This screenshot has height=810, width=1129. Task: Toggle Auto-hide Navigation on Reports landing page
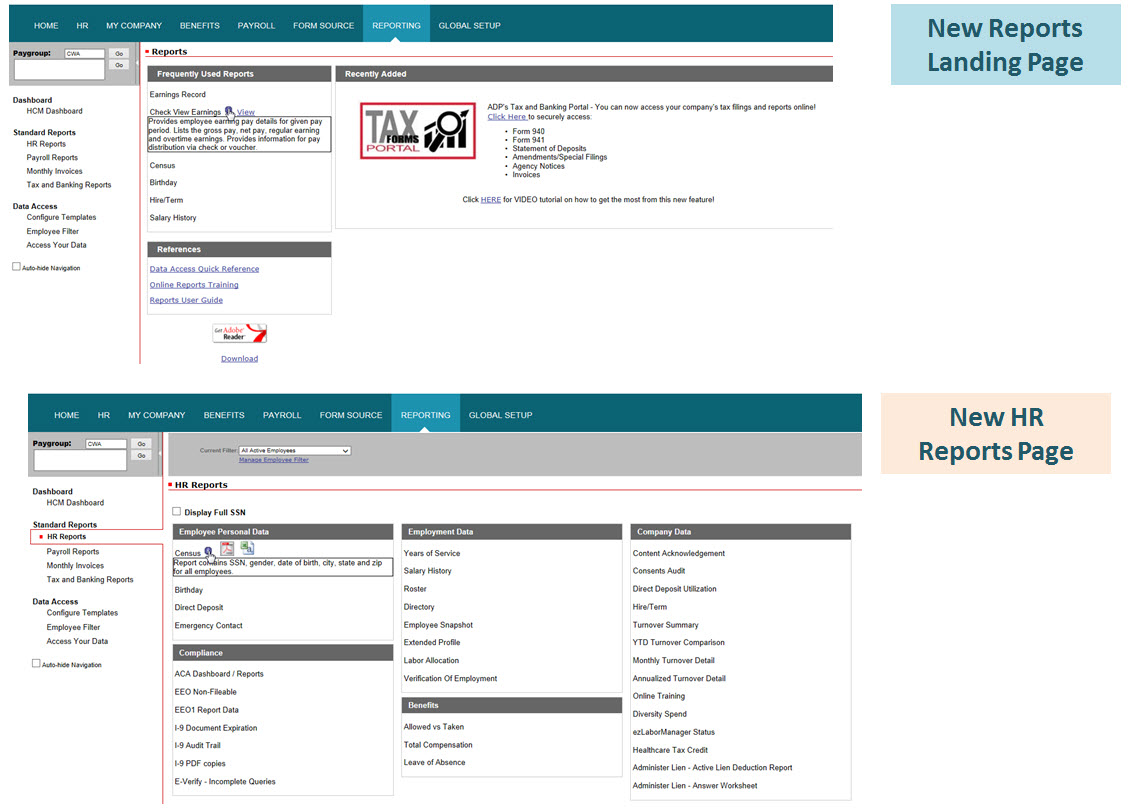point(16,267)
